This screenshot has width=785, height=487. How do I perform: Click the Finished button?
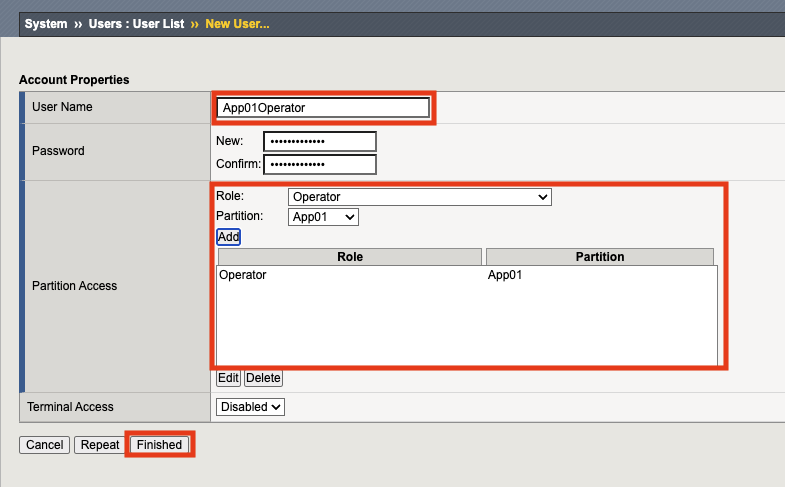(x=159, y=445)
